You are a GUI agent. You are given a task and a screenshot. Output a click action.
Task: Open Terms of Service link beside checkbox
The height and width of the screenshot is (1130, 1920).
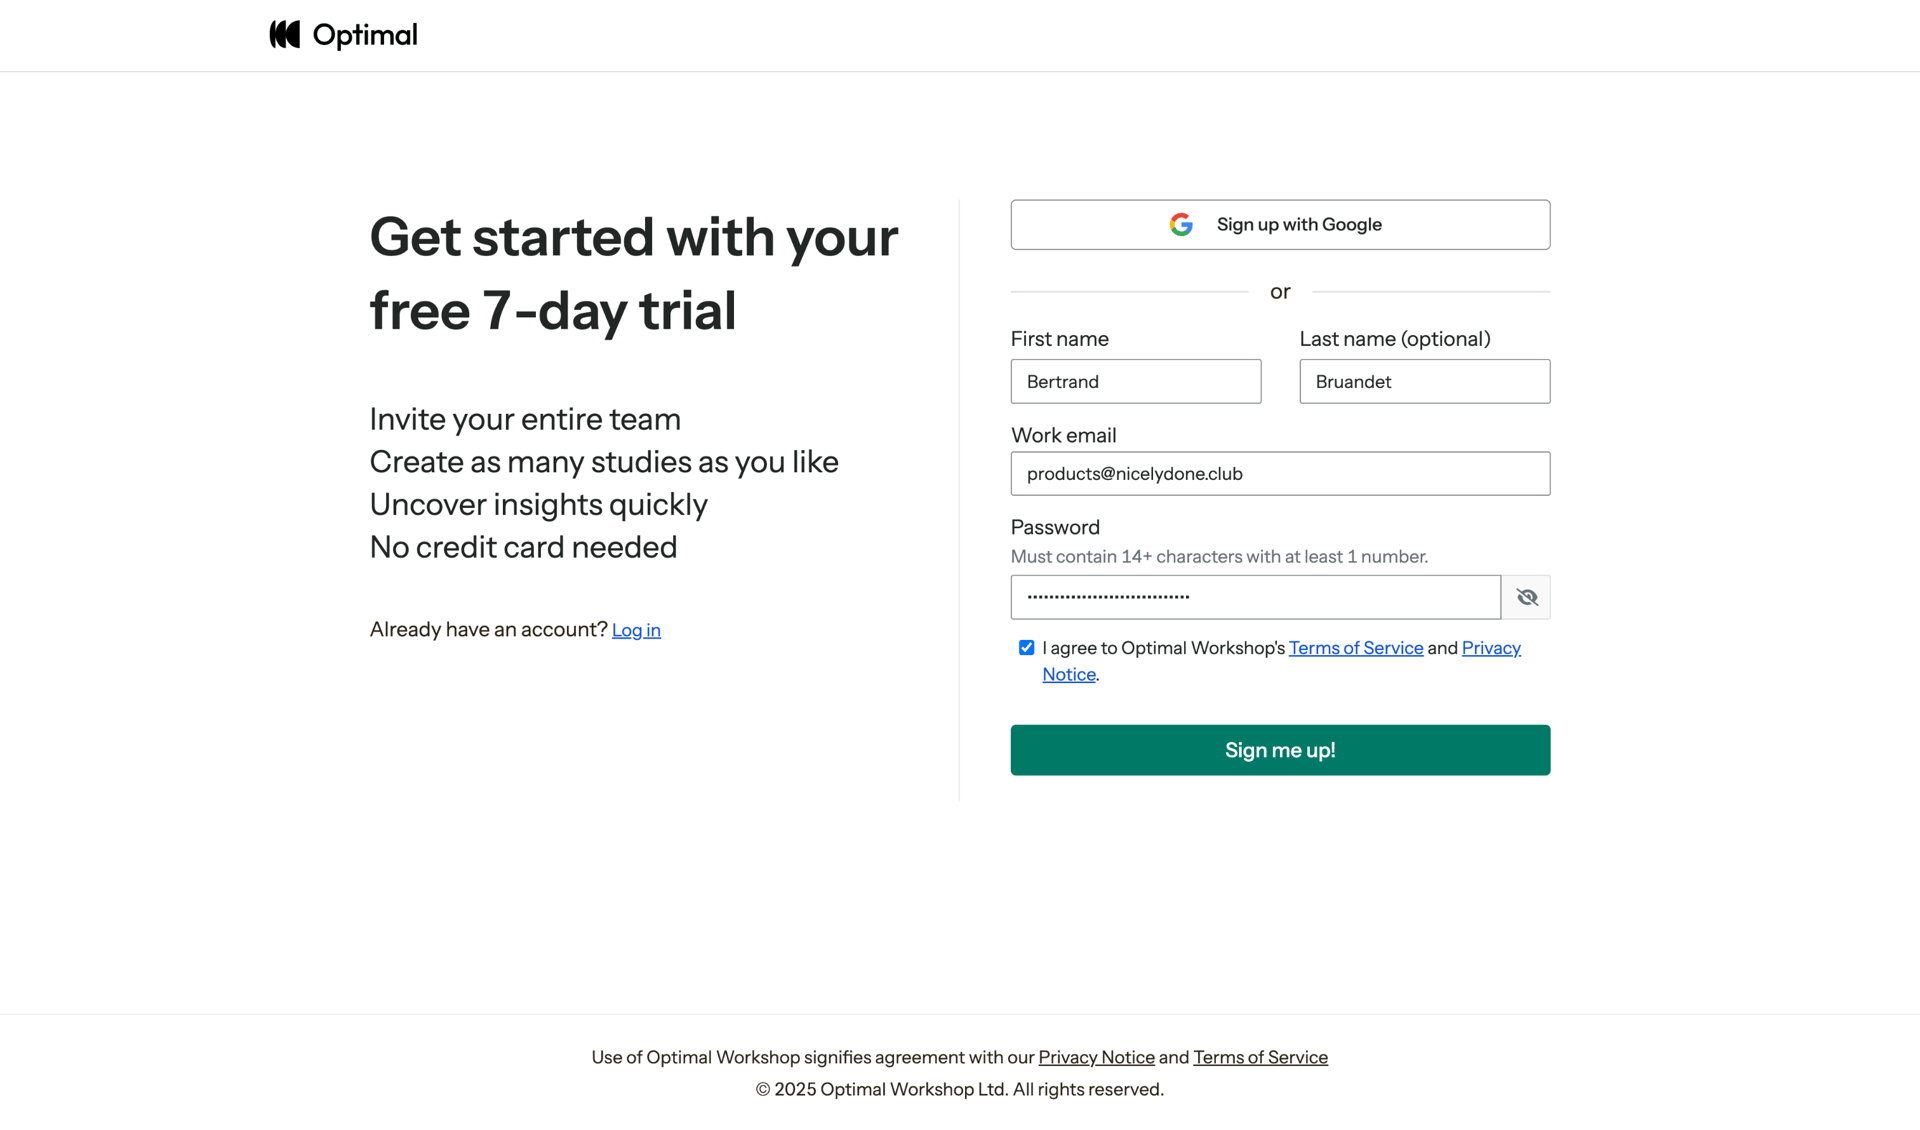tap(1355, 648)
